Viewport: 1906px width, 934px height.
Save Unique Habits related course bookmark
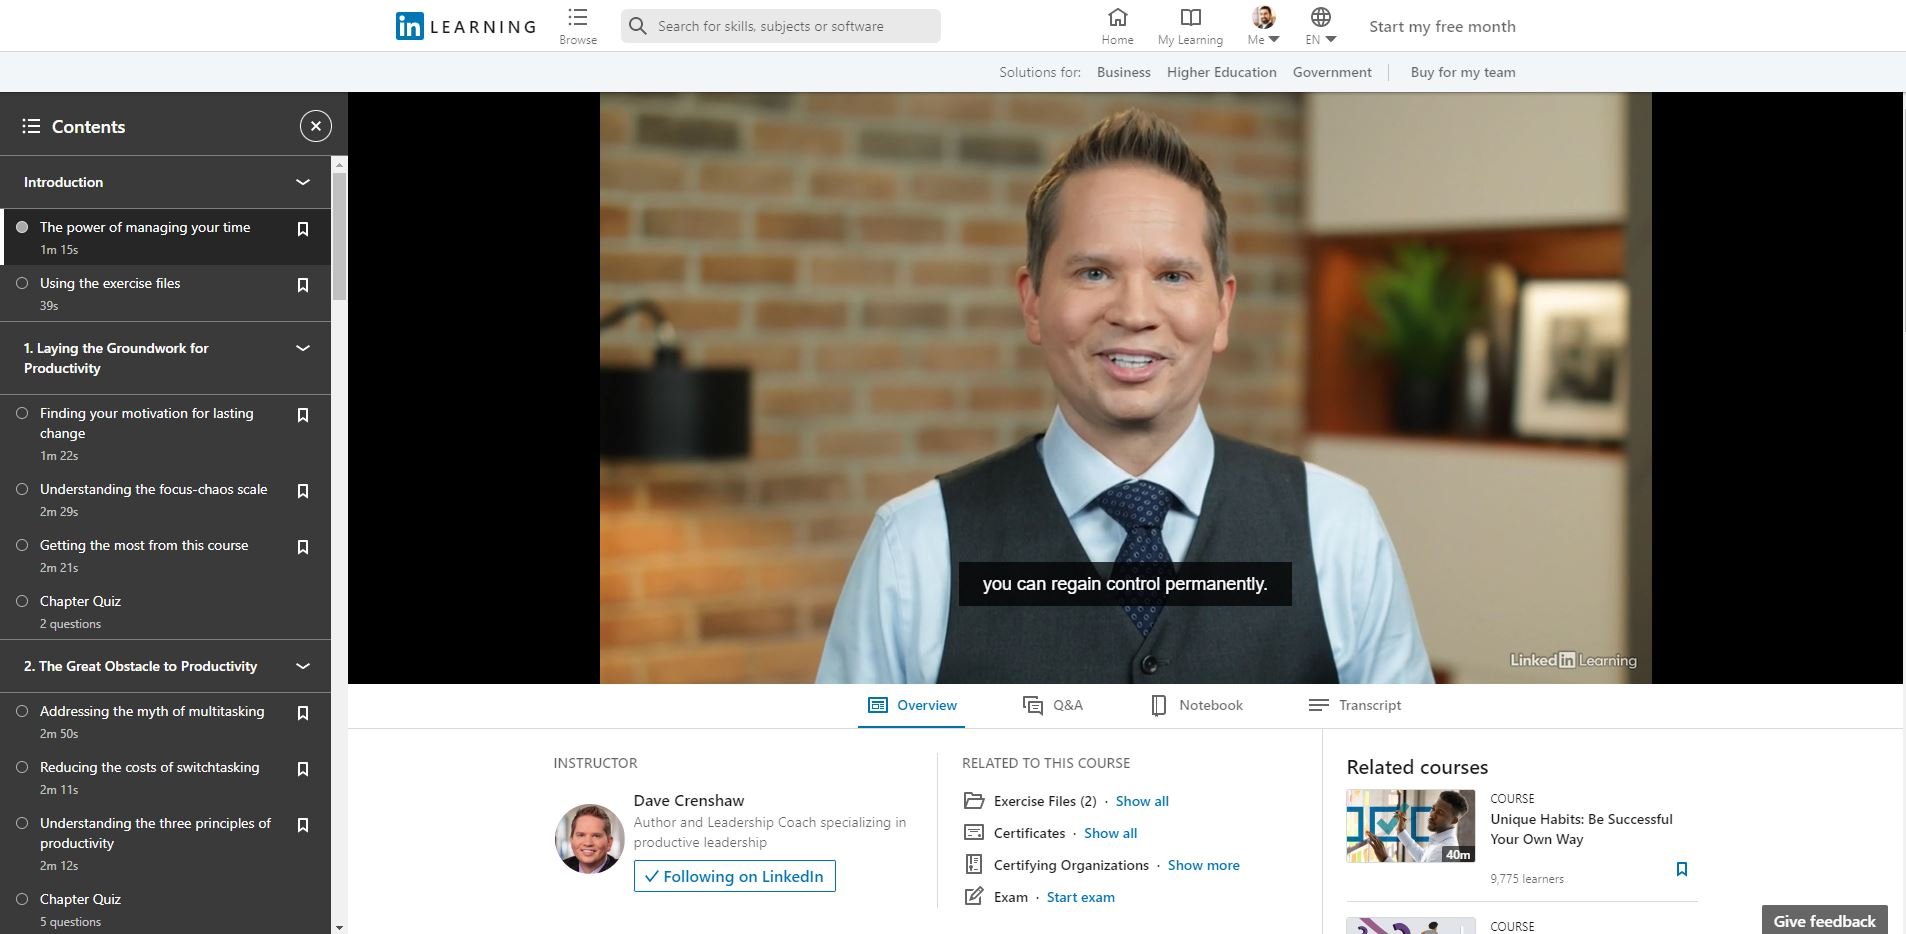(x=1682, y=869)
